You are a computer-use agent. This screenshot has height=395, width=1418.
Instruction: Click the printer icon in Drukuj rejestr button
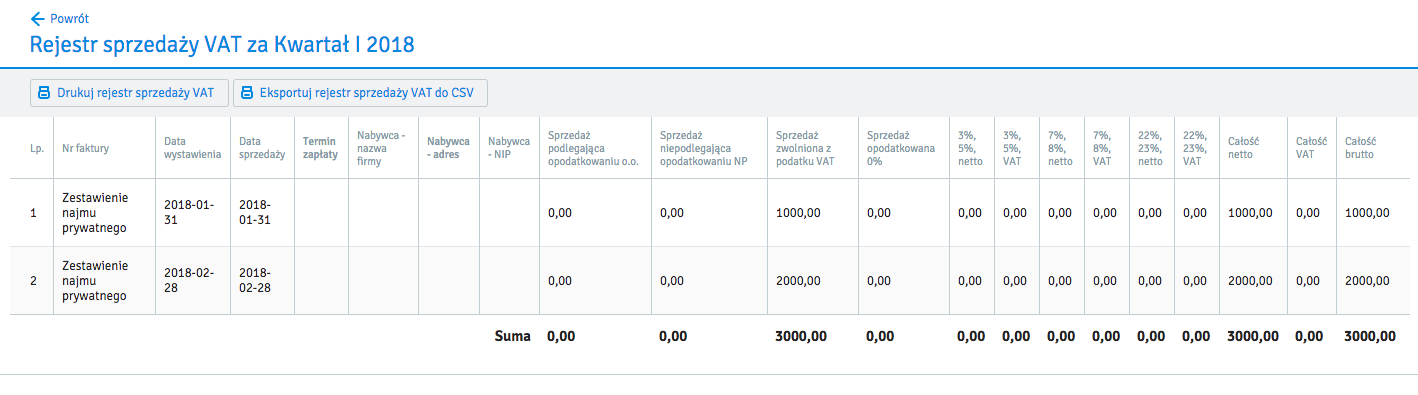tap(44, 94)
